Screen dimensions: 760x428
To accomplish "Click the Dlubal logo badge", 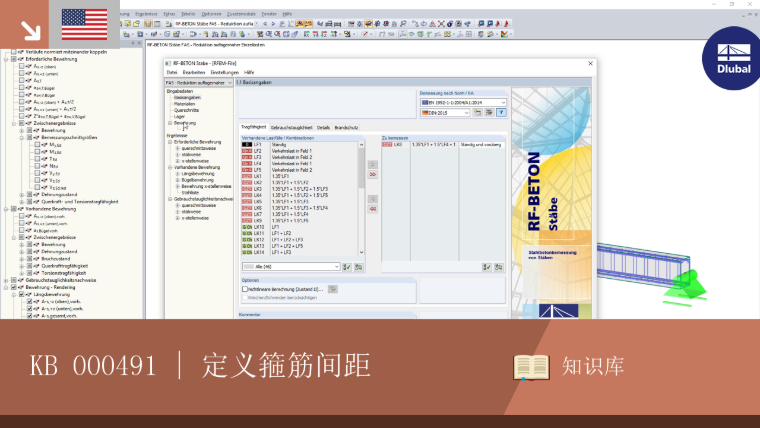I will click(x=732, y=59).
